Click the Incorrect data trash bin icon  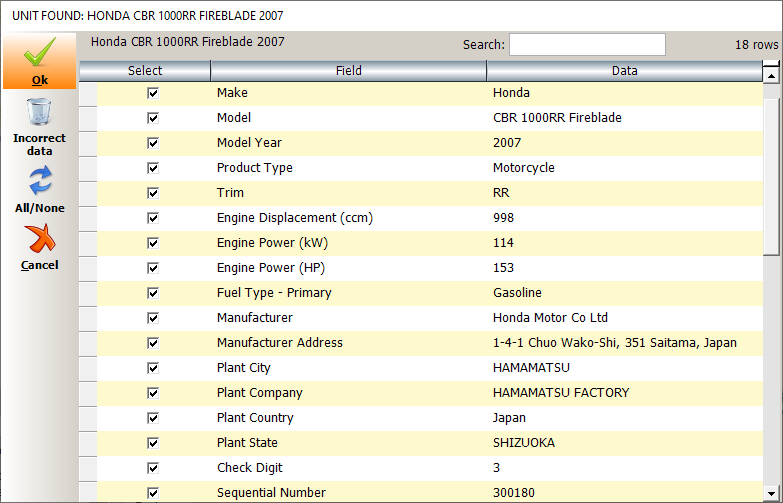pos(39,112)
